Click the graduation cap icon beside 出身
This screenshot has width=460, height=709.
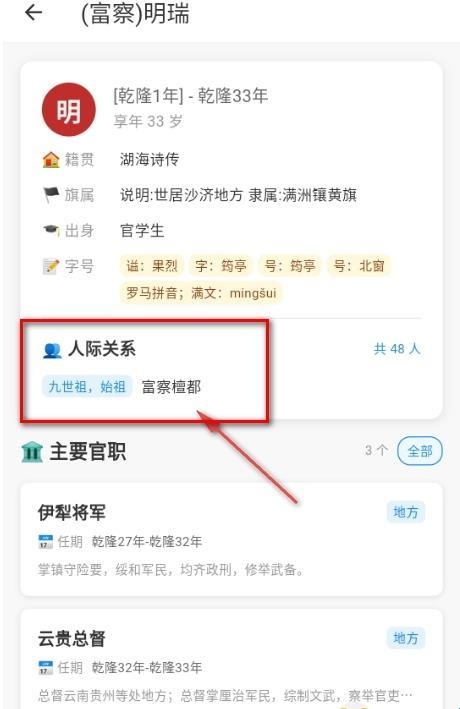[x=51, y=230]
